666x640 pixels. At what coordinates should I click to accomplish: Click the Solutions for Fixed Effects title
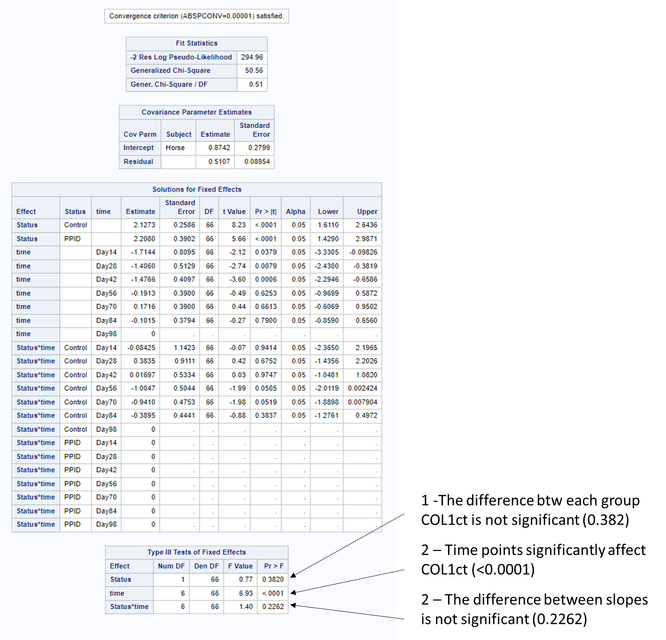click(x=197, y=189)
